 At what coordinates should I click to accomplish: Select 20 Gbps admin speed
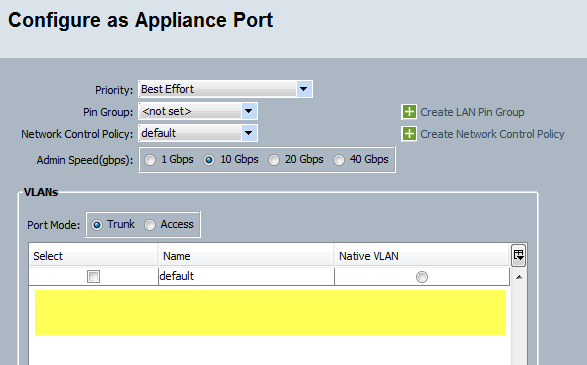click(x=274, y=160)
